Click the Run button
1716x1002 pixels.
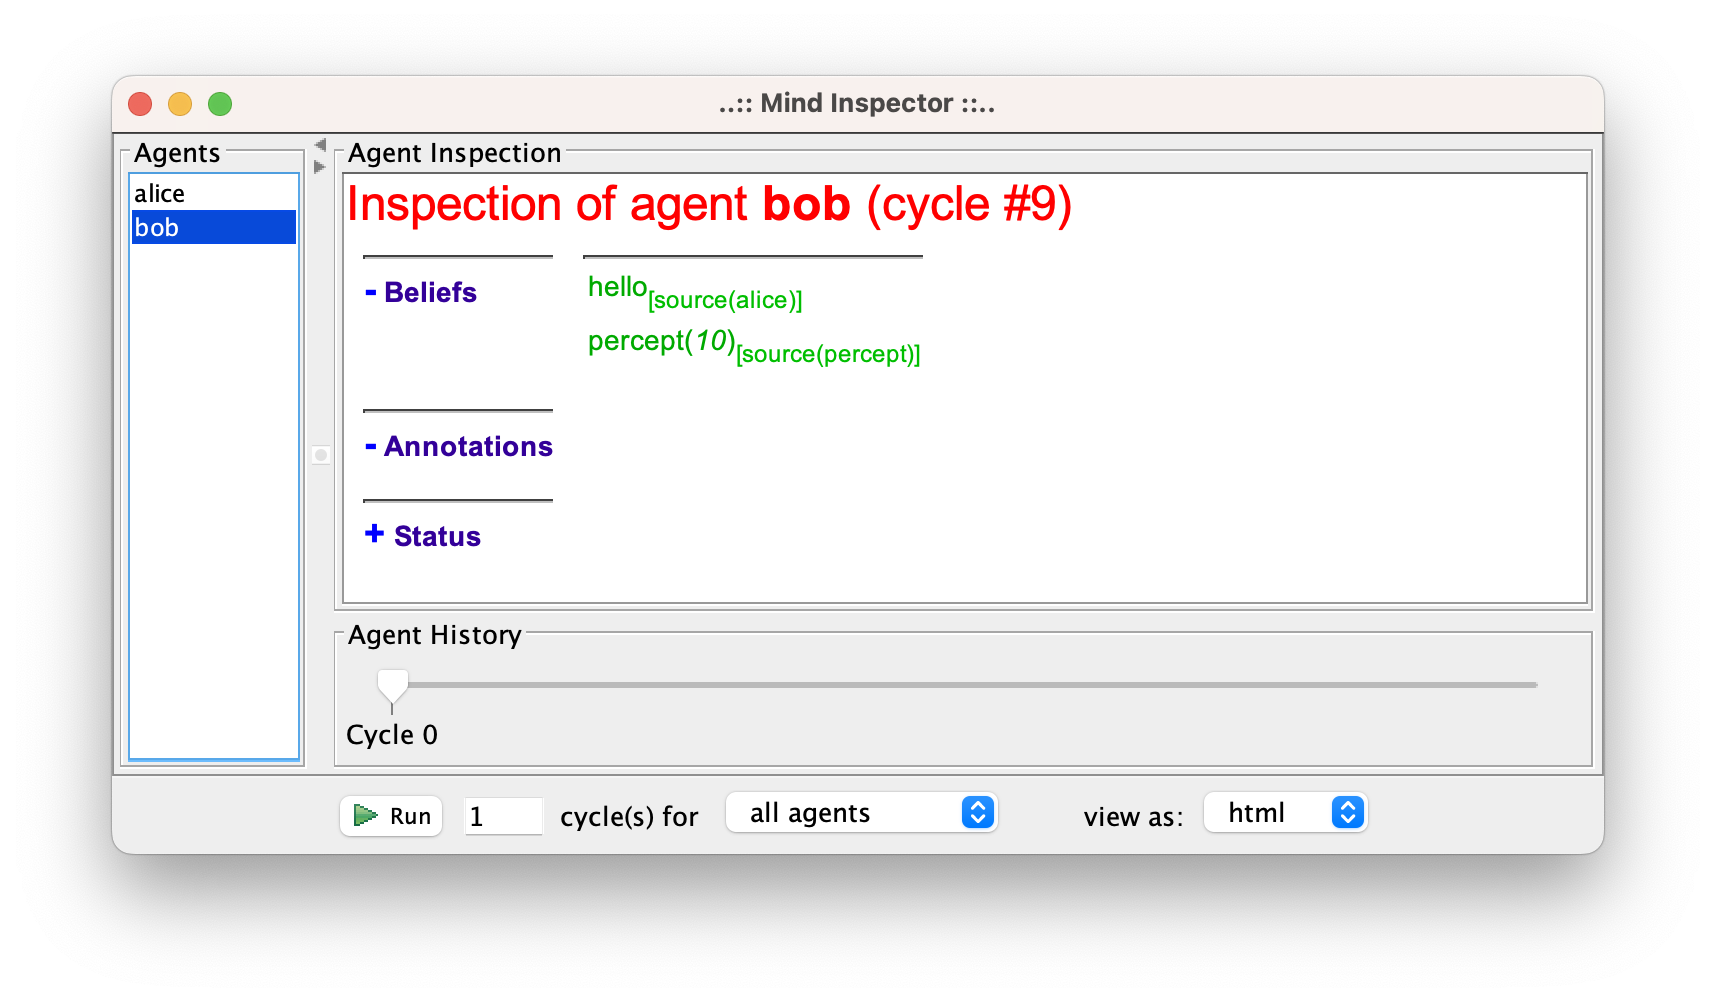(391, 816)
